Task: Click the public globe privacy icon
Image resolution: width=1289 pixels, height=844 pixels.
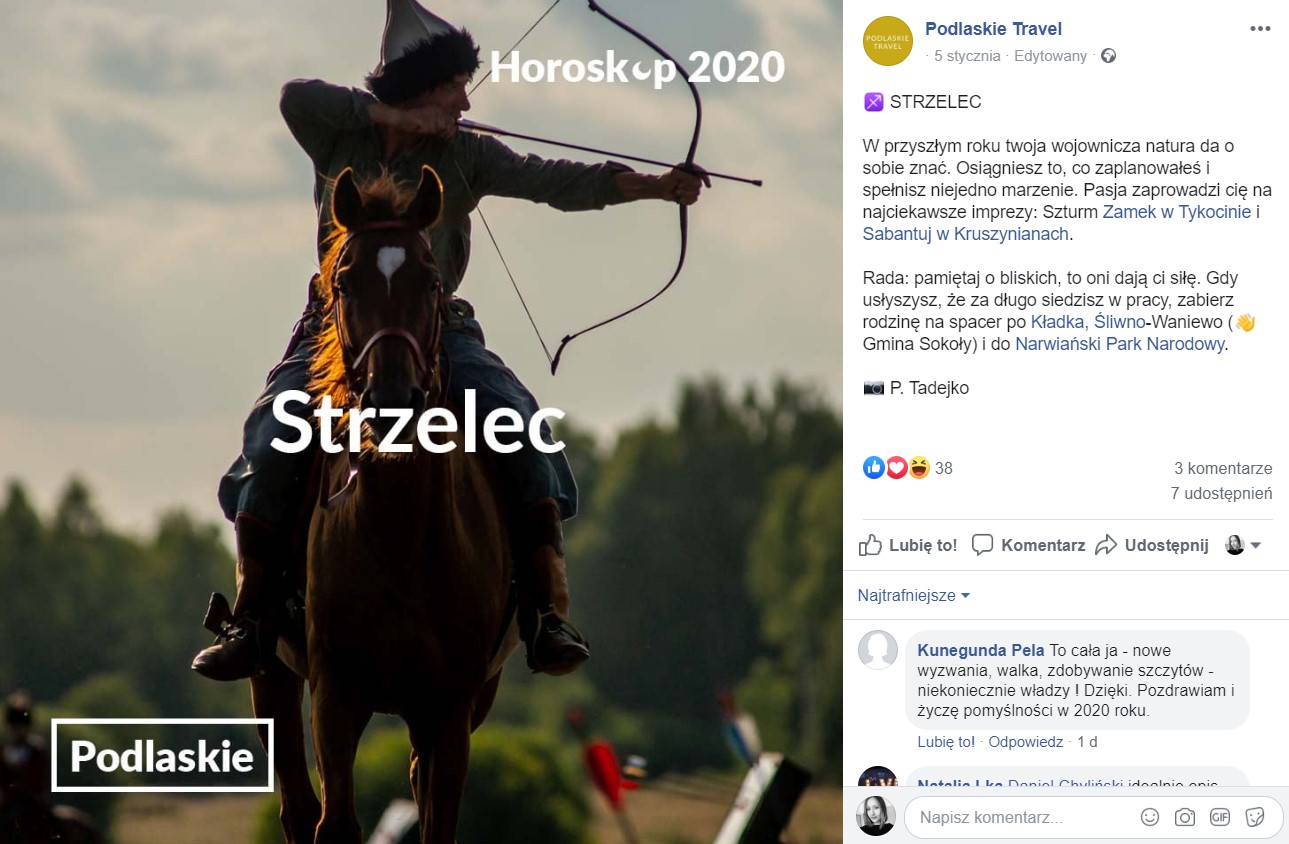Action: 1108,56
